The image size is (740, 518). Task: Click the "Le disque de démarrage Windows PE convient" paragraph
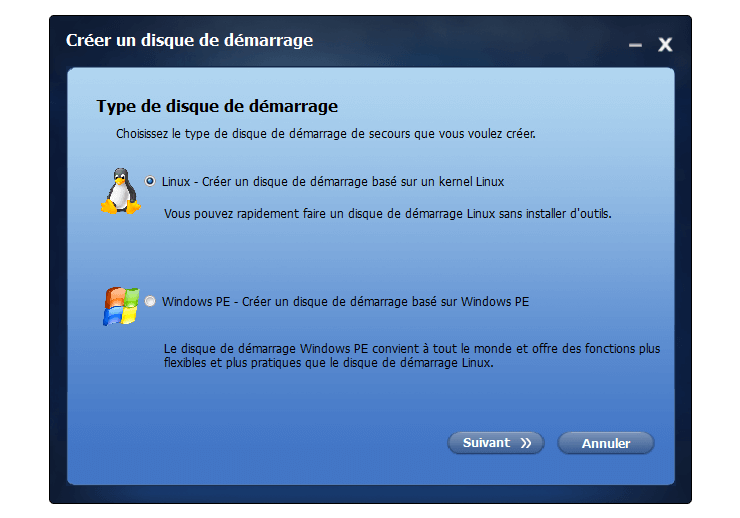tap(412, 349)
